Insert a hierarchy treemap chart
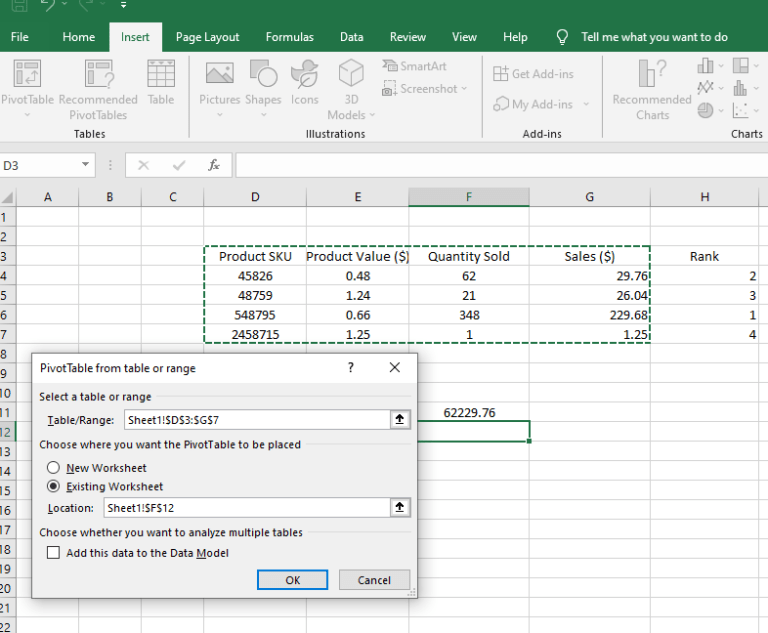The image size is (768, 633). (x=741, y=65)
